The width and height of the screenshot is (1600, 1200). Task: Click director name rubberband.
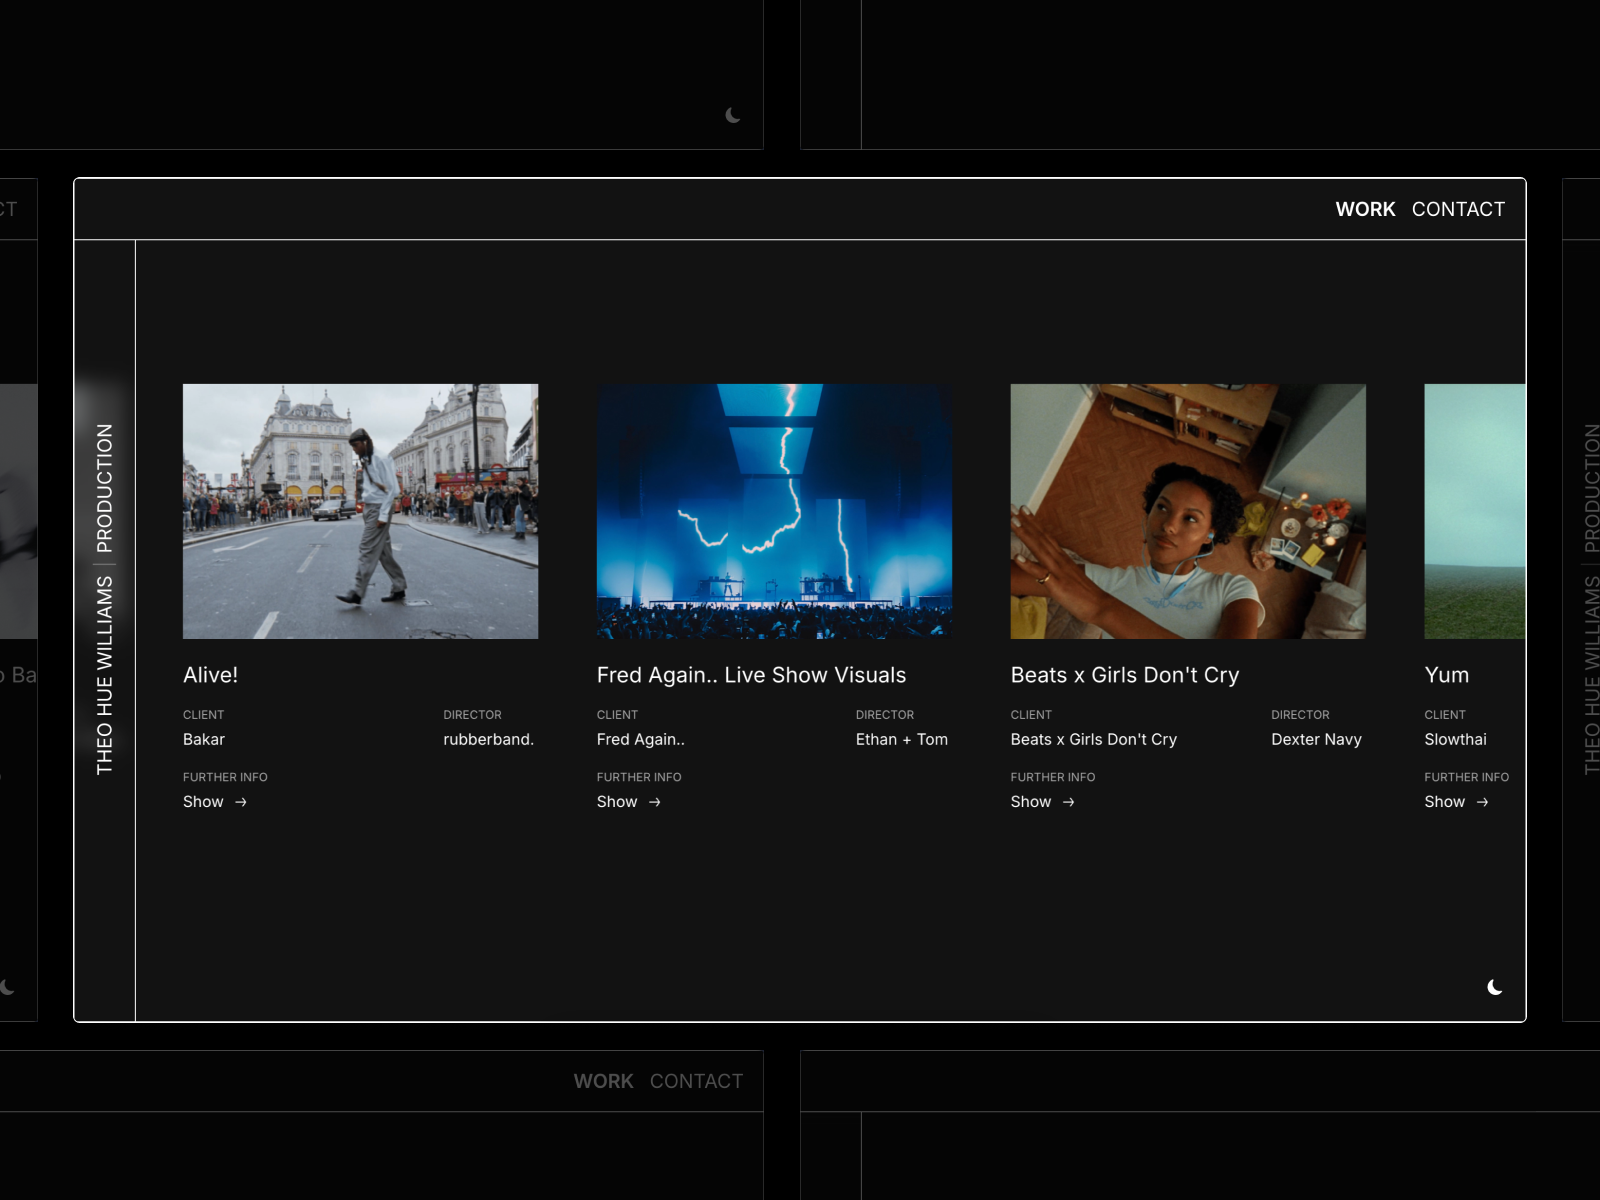click(x=489, y=739)
